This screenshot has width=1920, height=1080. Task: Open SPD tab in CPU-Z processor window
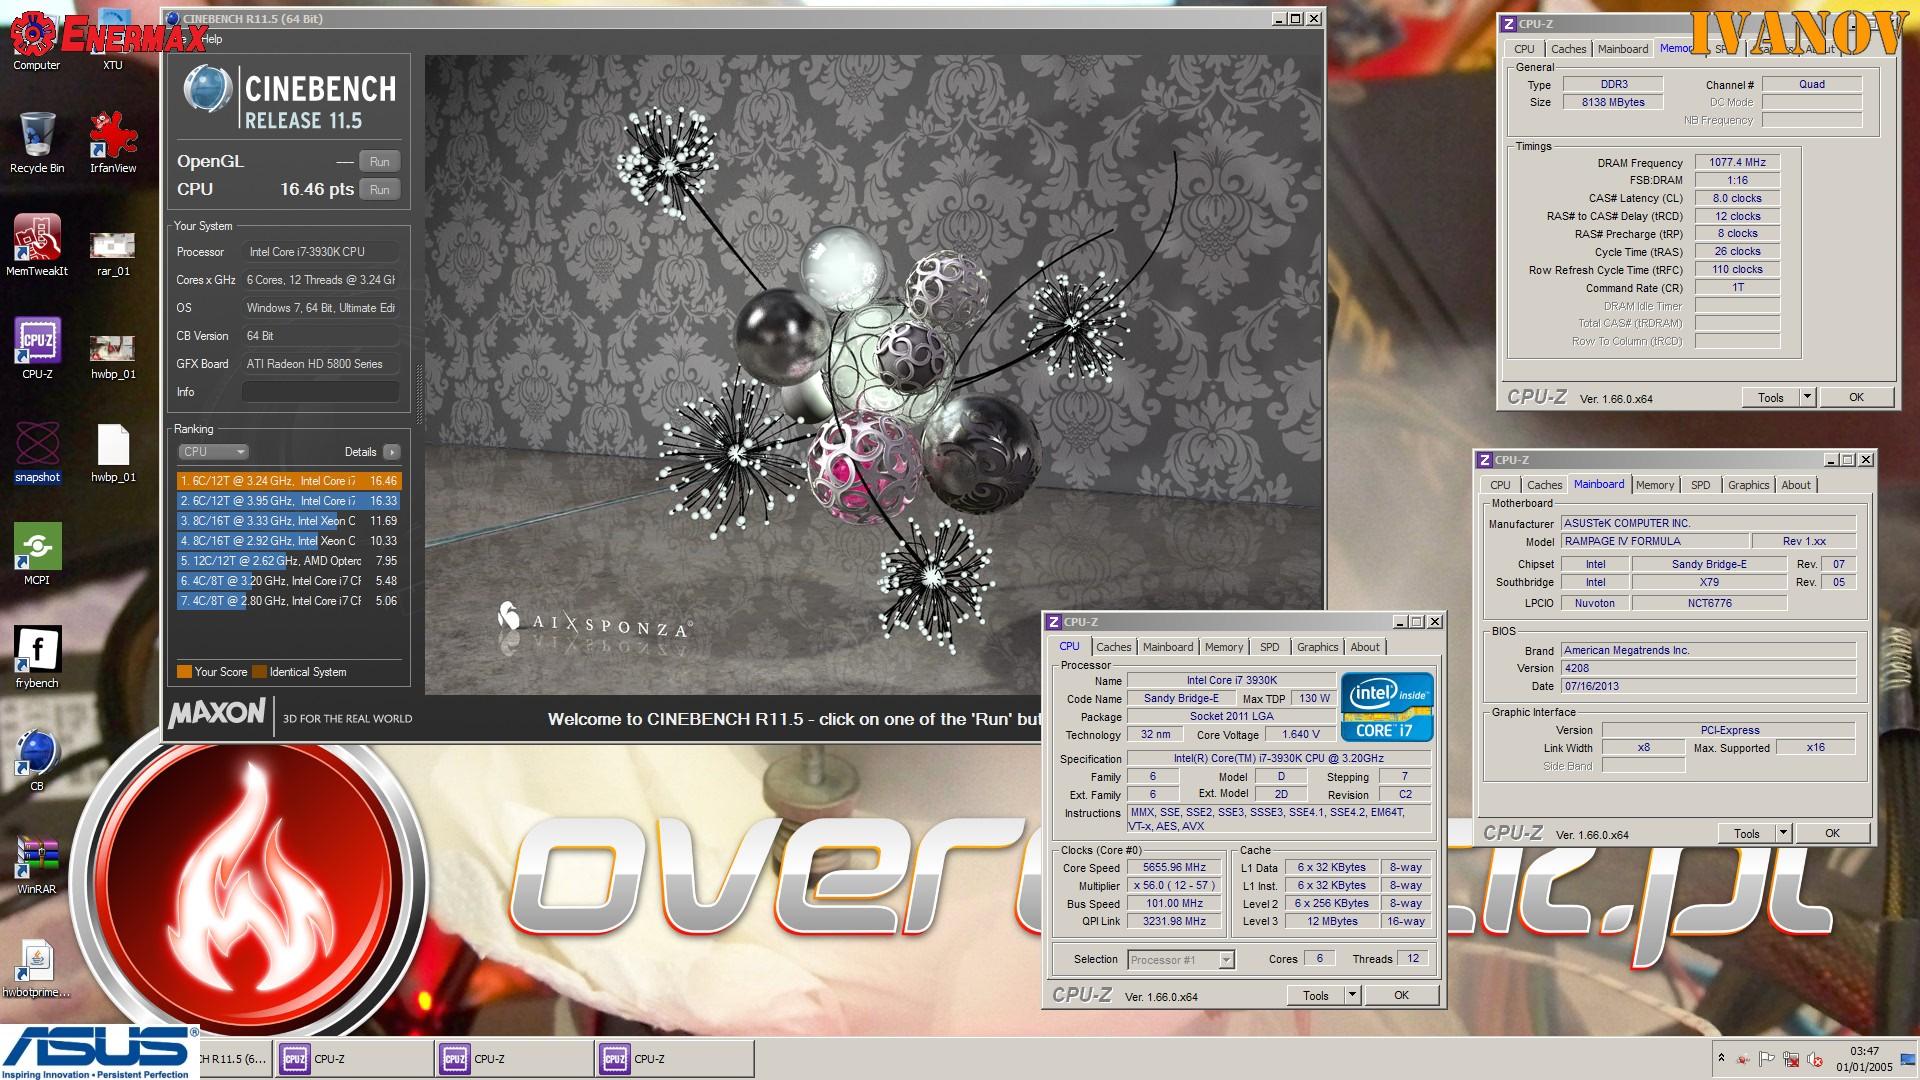coord(1270,647)
